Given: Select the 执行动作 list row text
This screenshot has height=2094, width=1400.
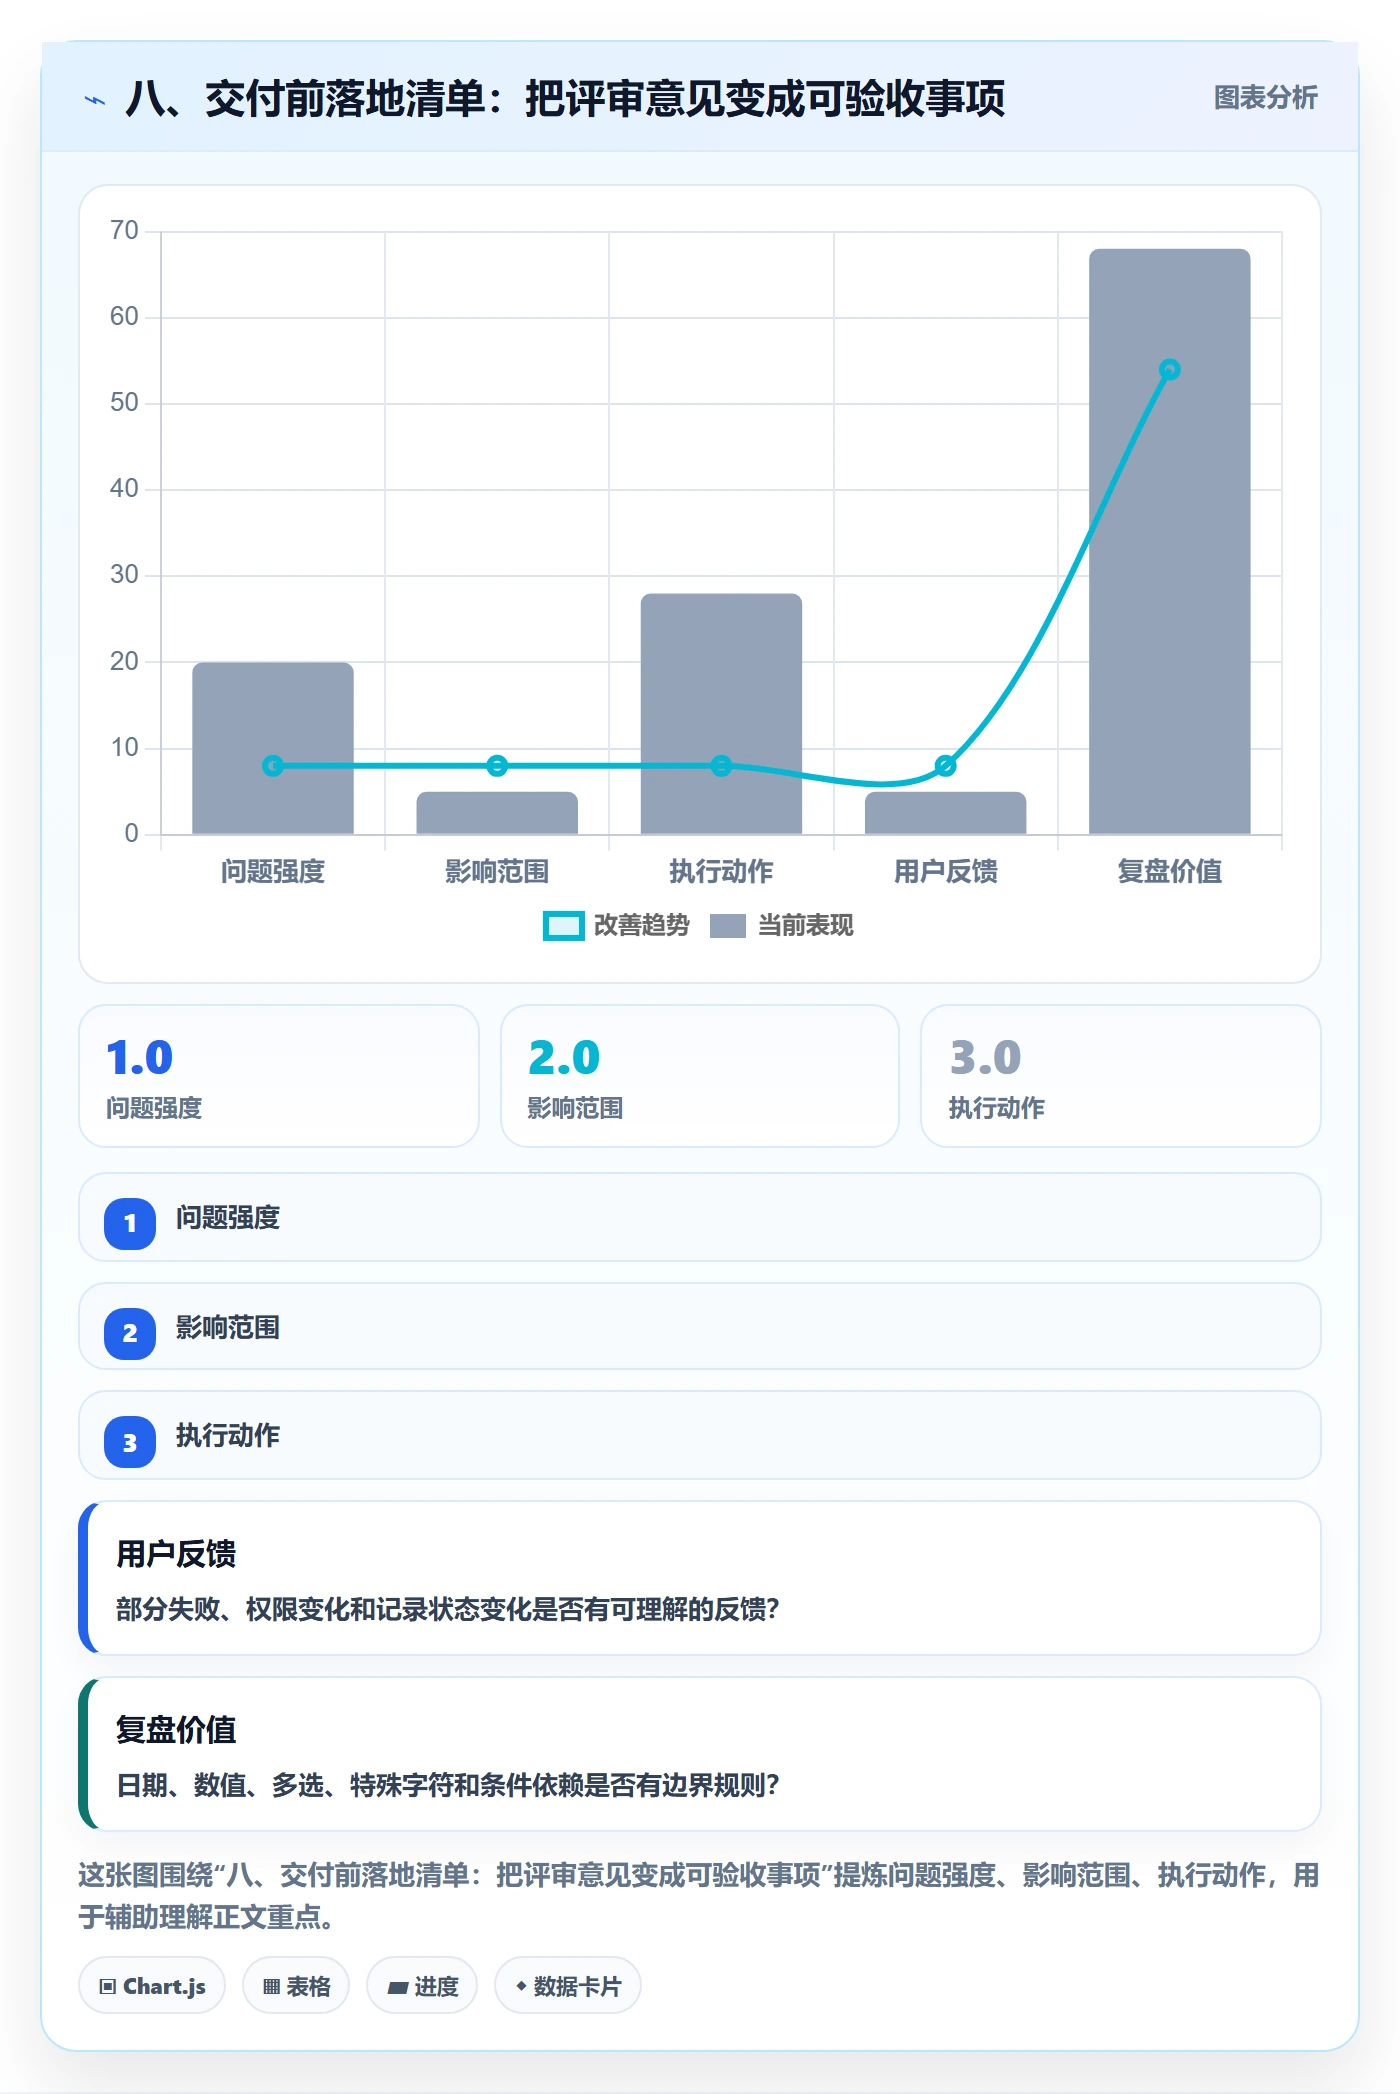Looking at the screenshot, I should (x=228, y=1436).
